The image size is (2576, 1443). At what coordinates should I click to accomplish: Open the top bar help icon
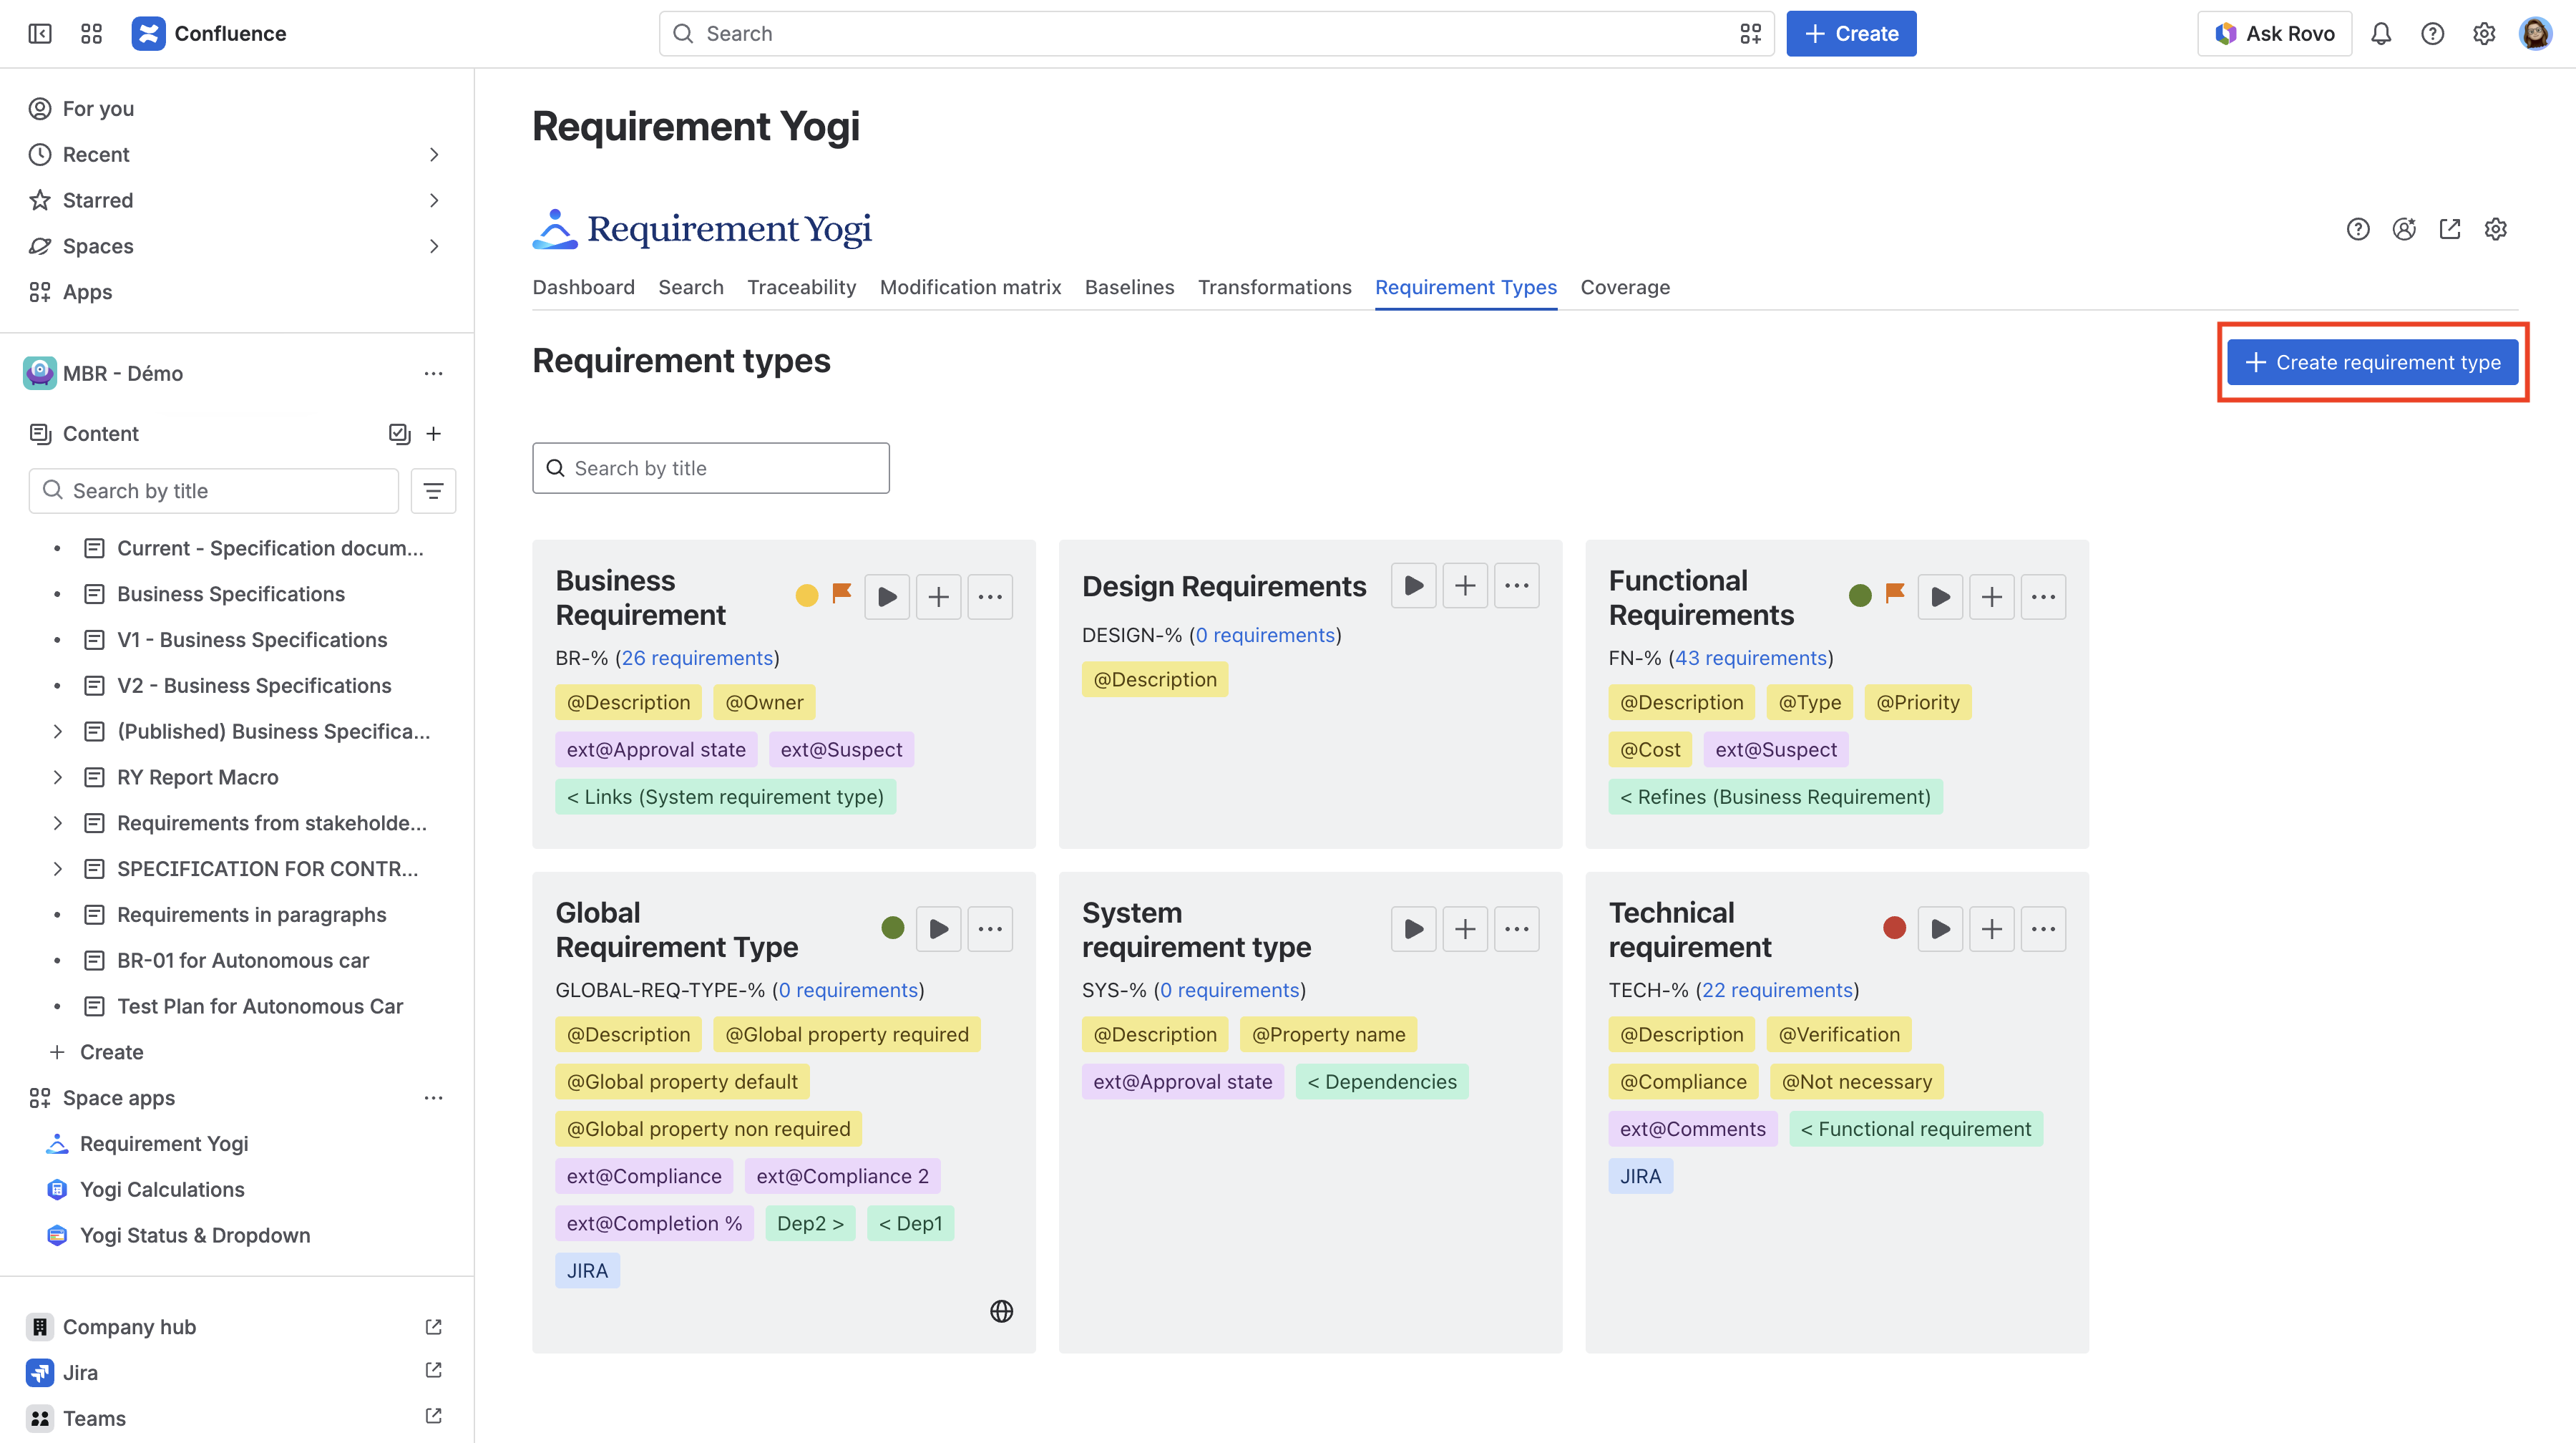[2432, 34]
